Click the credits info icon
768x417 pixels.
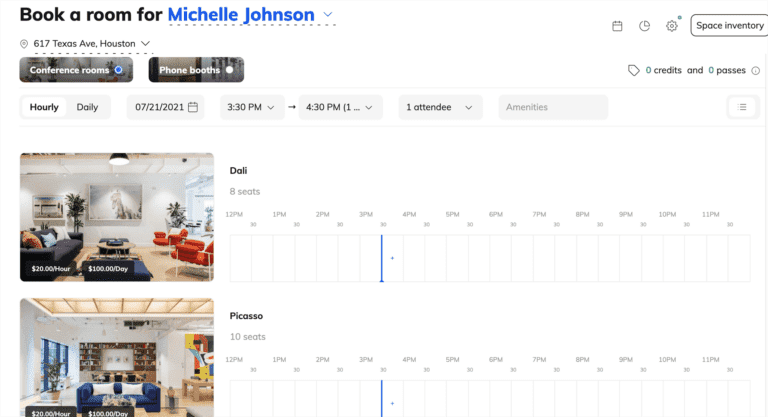coord(756,71)
